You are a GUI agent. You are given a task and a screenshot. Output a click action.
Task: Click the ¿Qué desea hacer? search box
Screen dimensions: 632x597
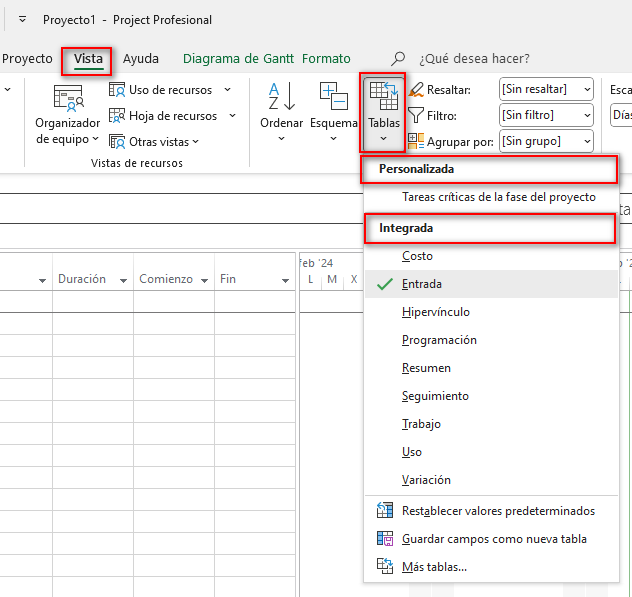pyautogui.click(x=474, y=59)
